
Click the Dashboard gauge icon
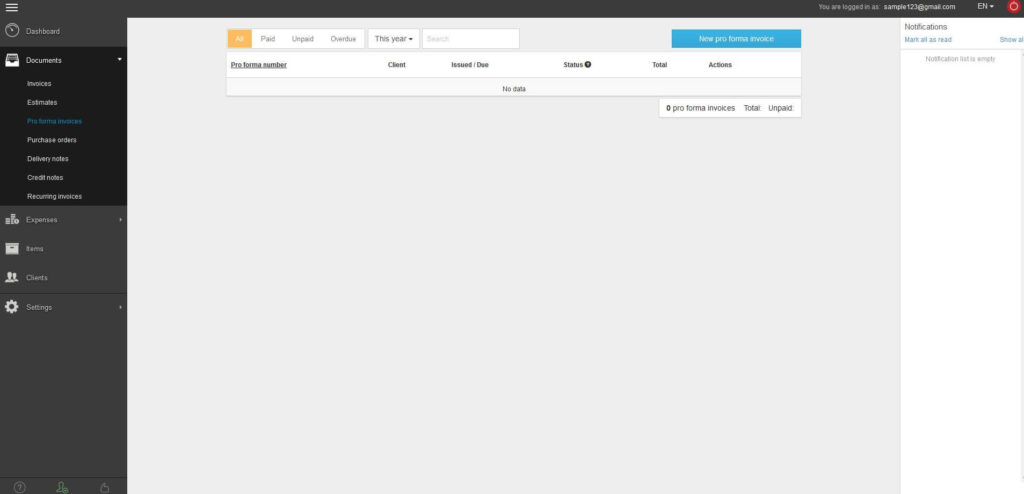tap(12, 31)
